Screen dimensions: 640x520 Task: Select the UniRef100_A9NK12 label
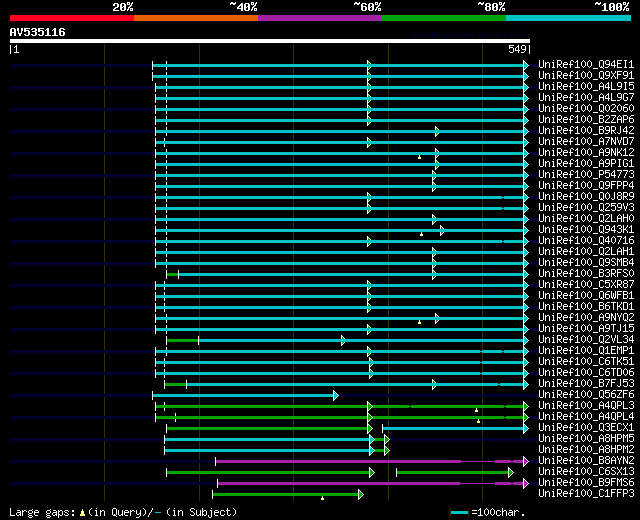click(x=586, y=153)
